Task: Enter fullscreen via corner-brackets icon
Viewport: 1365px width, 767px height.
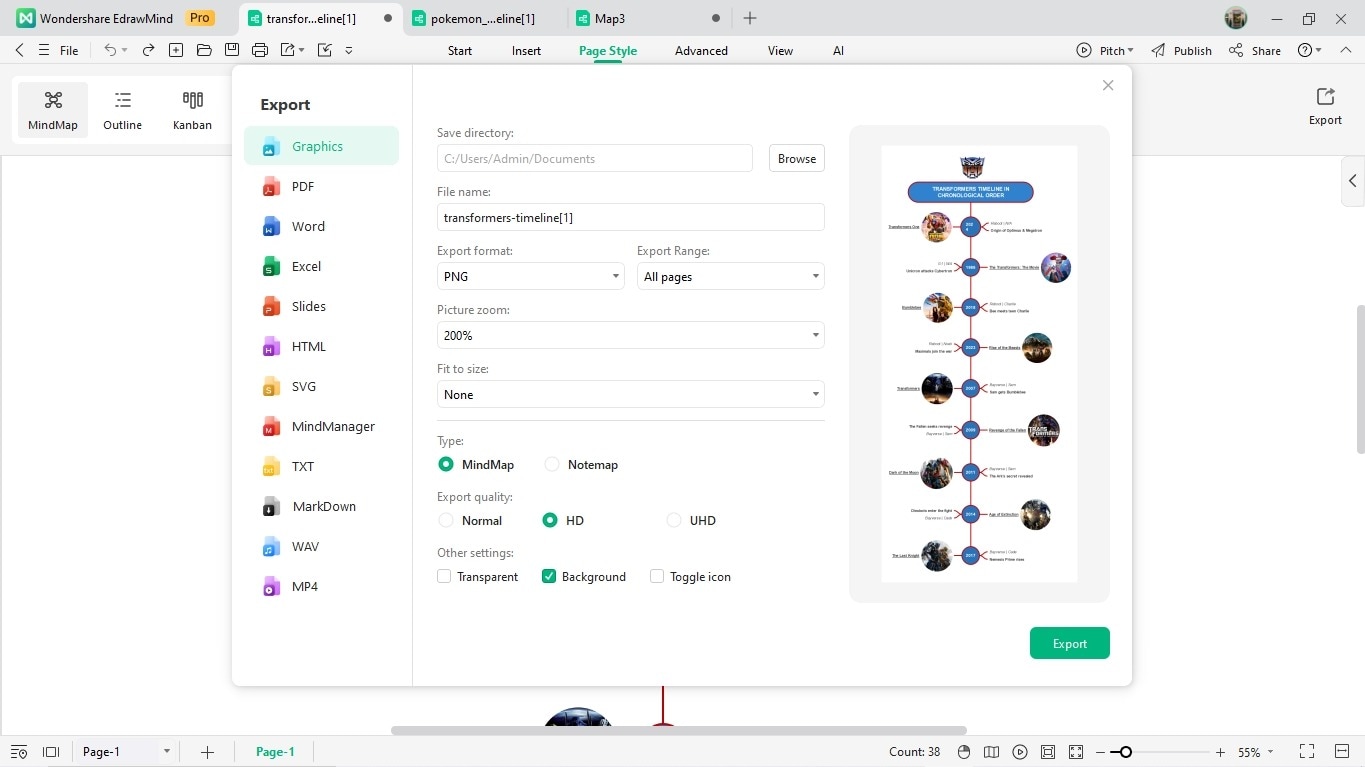Action: click(1306, 752)
